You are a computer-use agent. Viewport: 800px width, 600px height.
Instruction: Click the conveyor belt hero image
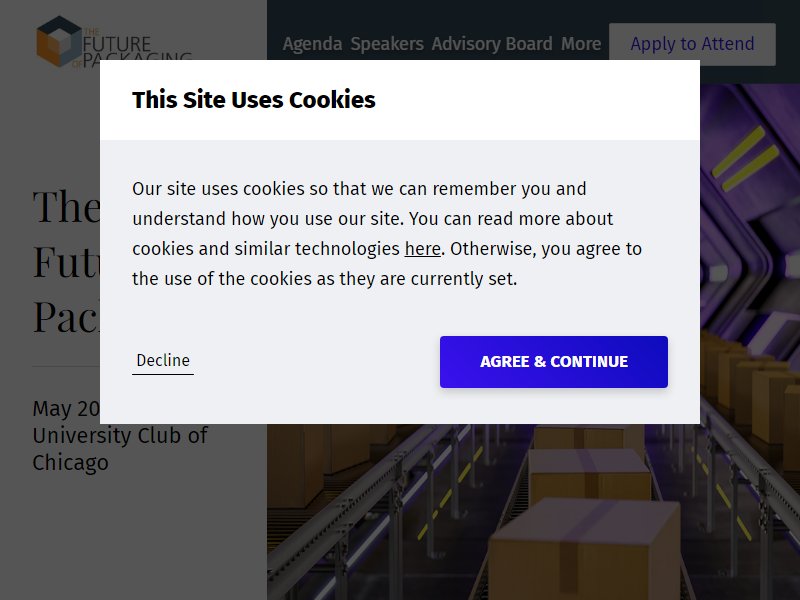[533, 510]
